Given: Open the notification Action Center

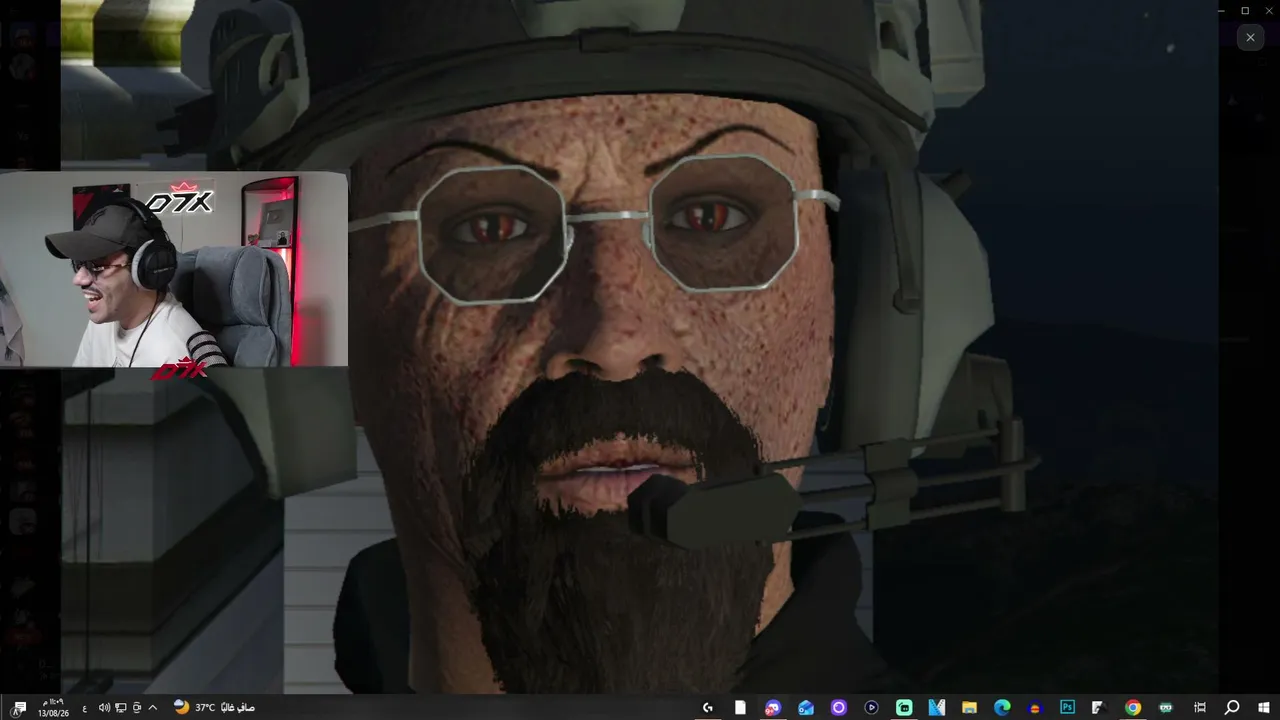Looking at the screenshot, I should point(18,707).
